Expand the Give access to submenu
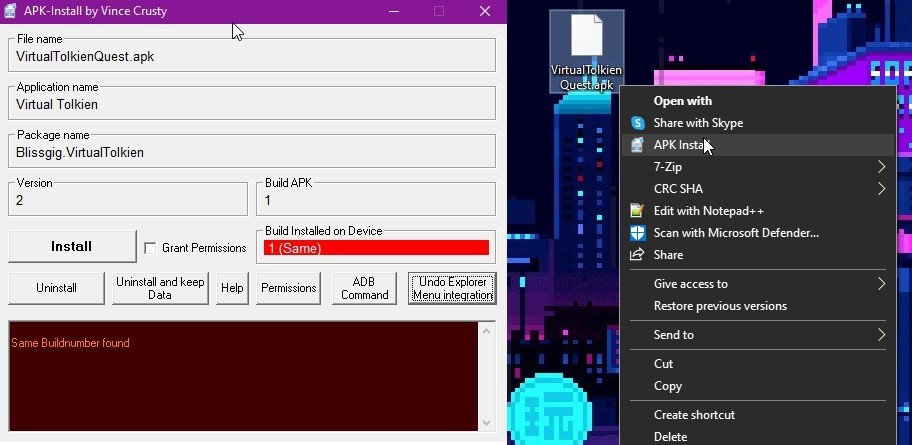 pos(881,284)
